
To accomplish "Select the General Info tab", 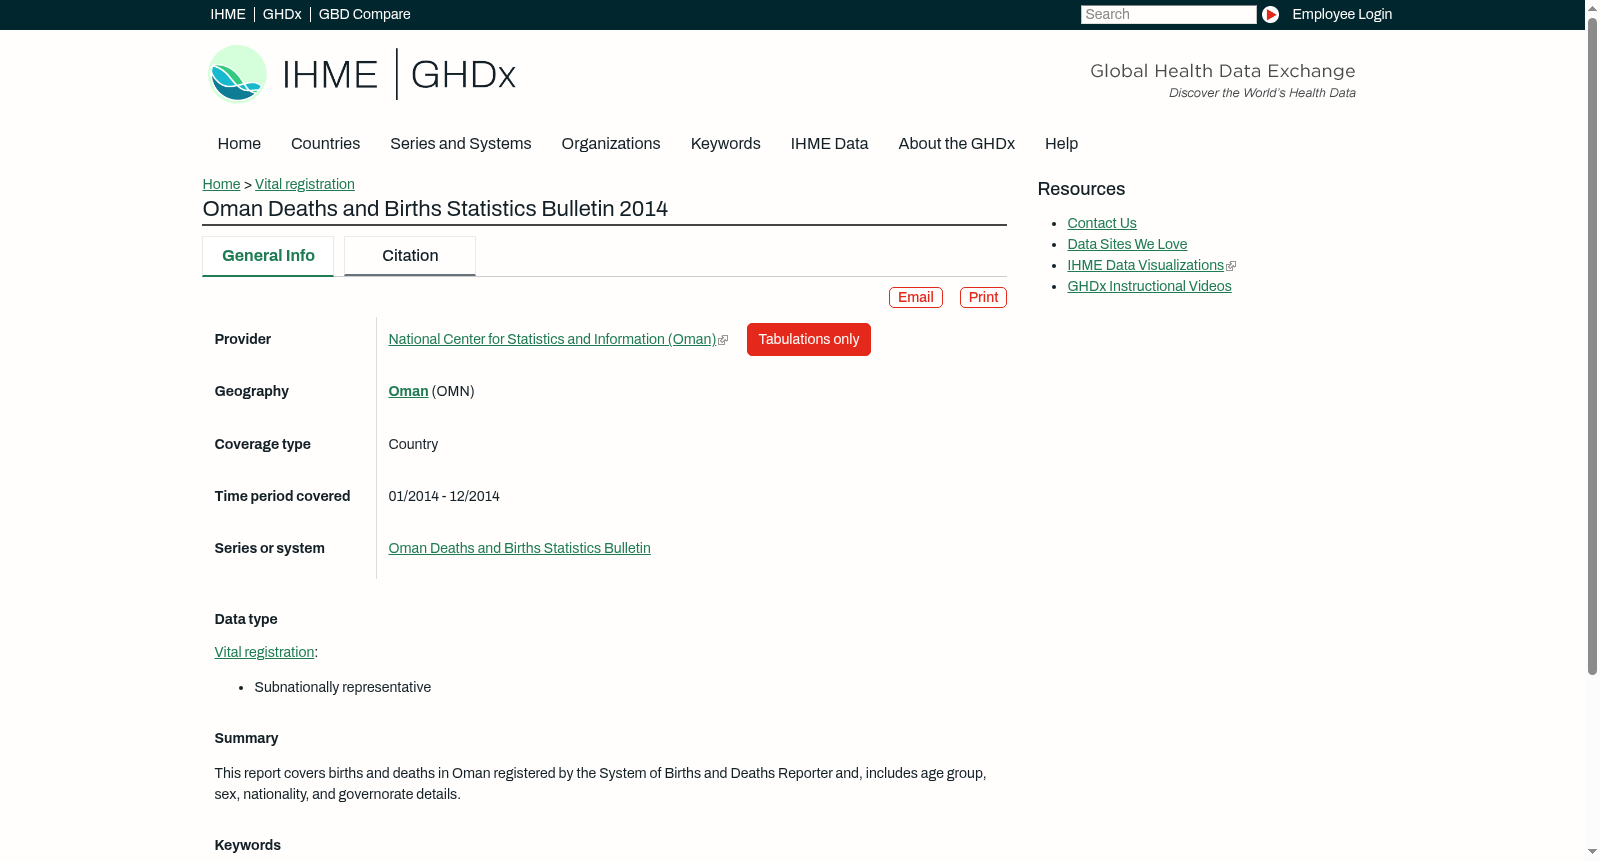I will coord(268,256).
